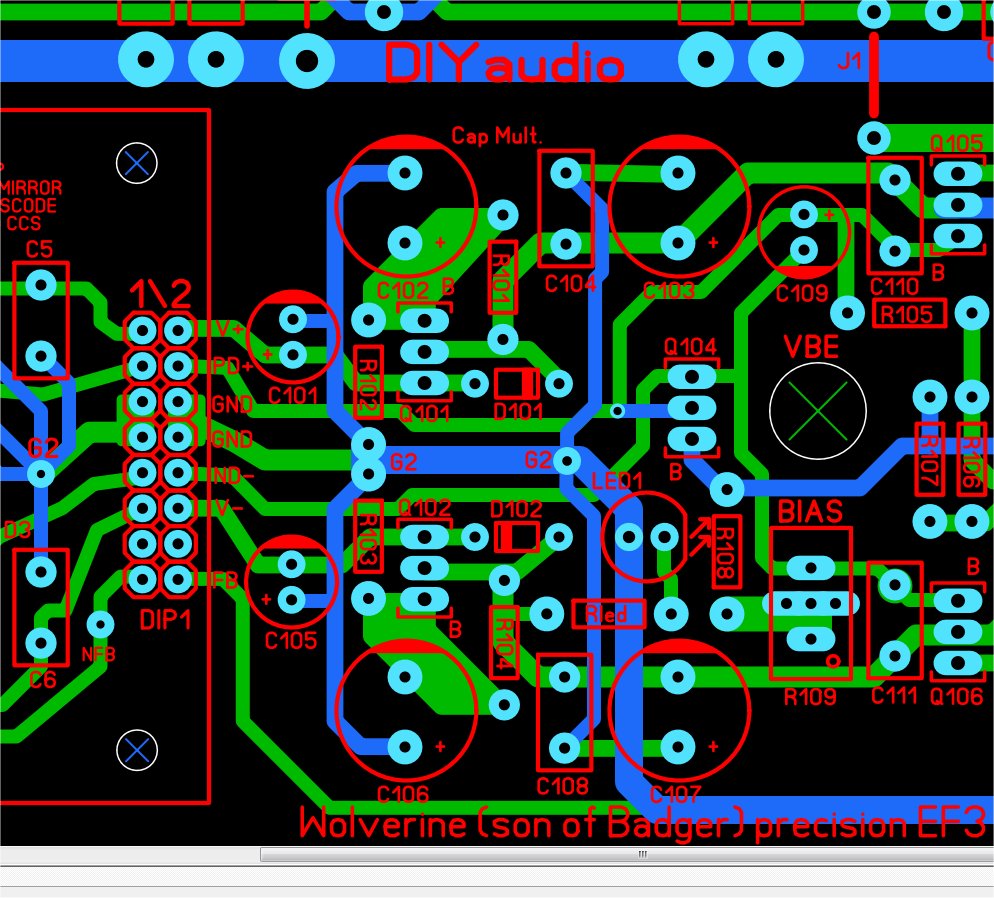Click the J1 jumper label
Viewport: 994px width, 898px height.
tap(849, 61)
